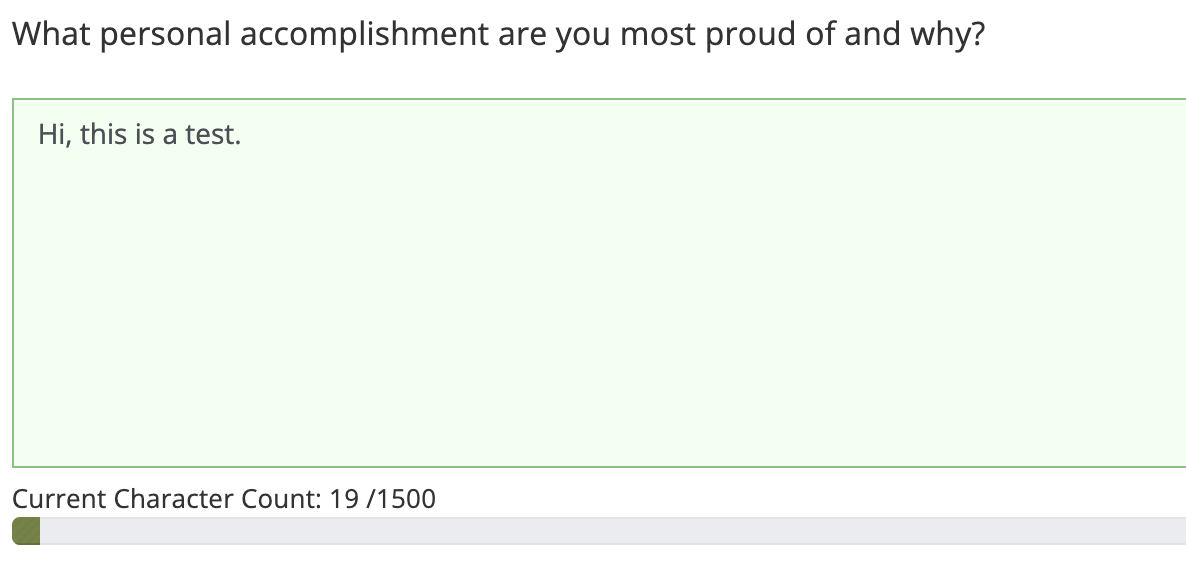1186x580 pixels.
Task: Click the word "this" in the answer text
Action: point(103,135)
